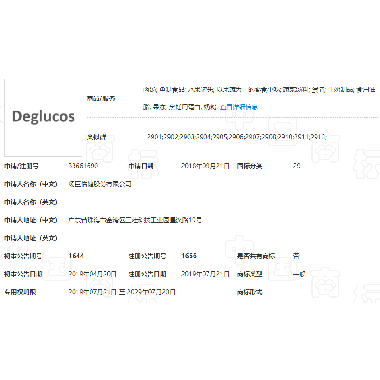Click the application date value dated 2018
This screenshot has width=380, height=380.
(205, 166)
